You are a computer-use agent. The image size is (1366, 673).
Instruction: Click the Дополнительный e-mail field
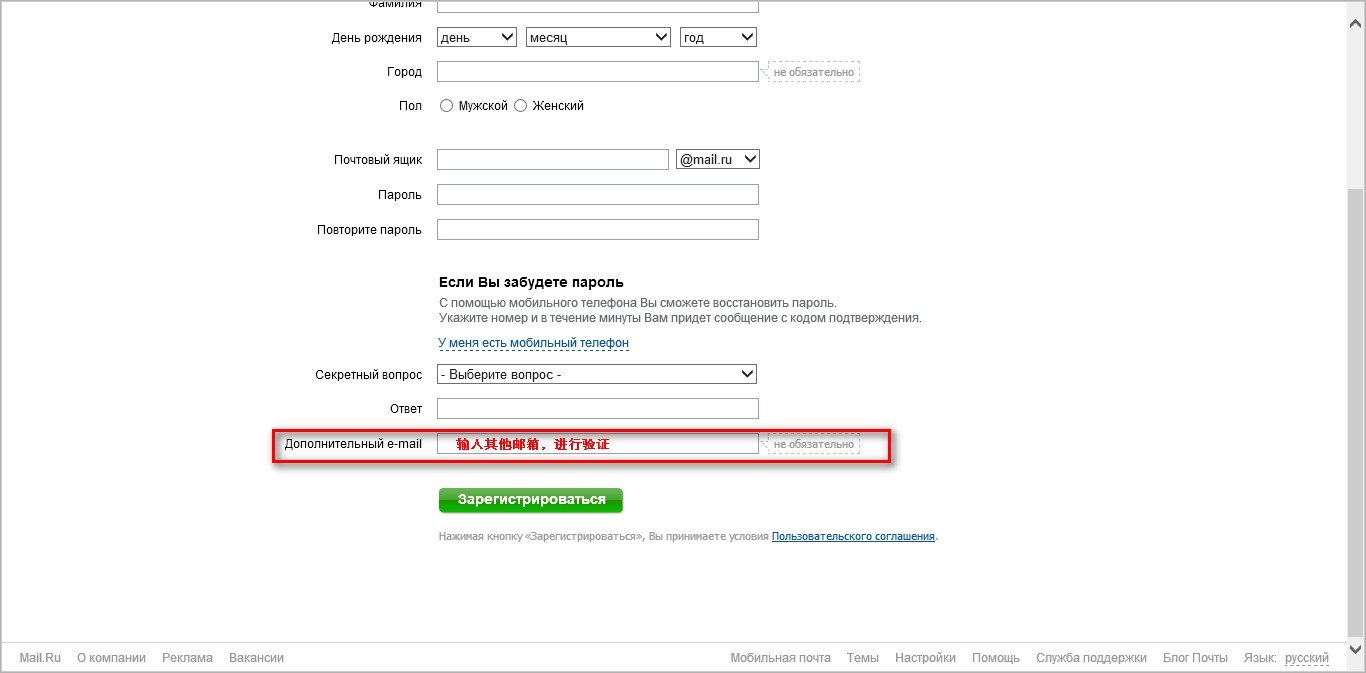tap(597, 444)
